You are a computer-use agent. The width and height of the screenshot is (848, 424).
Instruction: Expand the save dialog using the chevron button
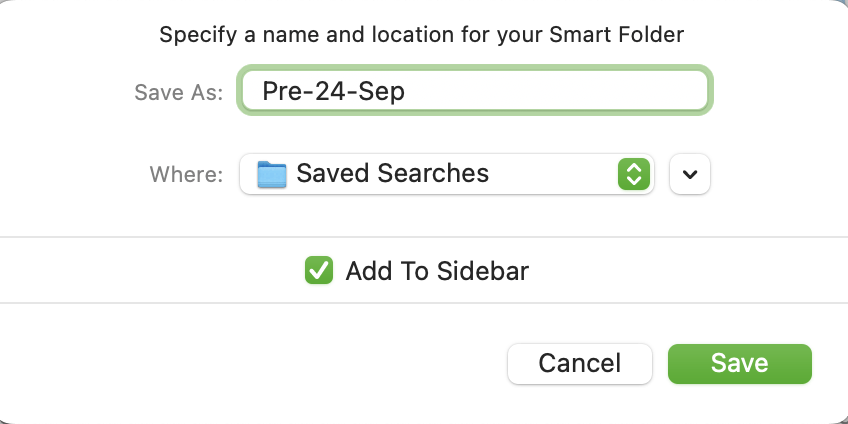(690, 174)
